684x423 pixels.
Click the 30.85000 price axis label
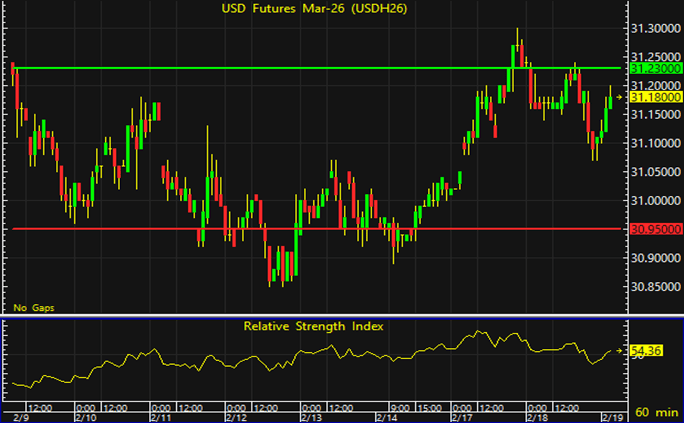pos(655,288)
